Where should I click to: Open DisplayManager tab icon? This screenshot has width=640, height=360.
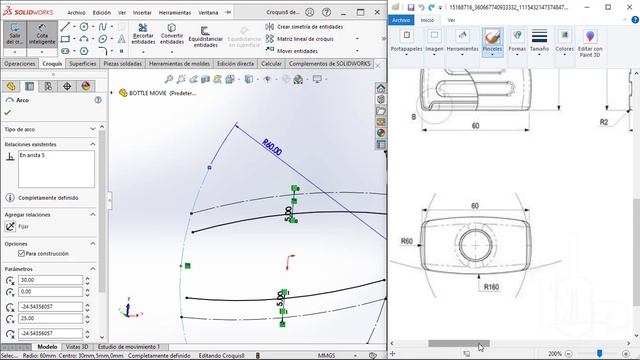click(x=86, y=86)
